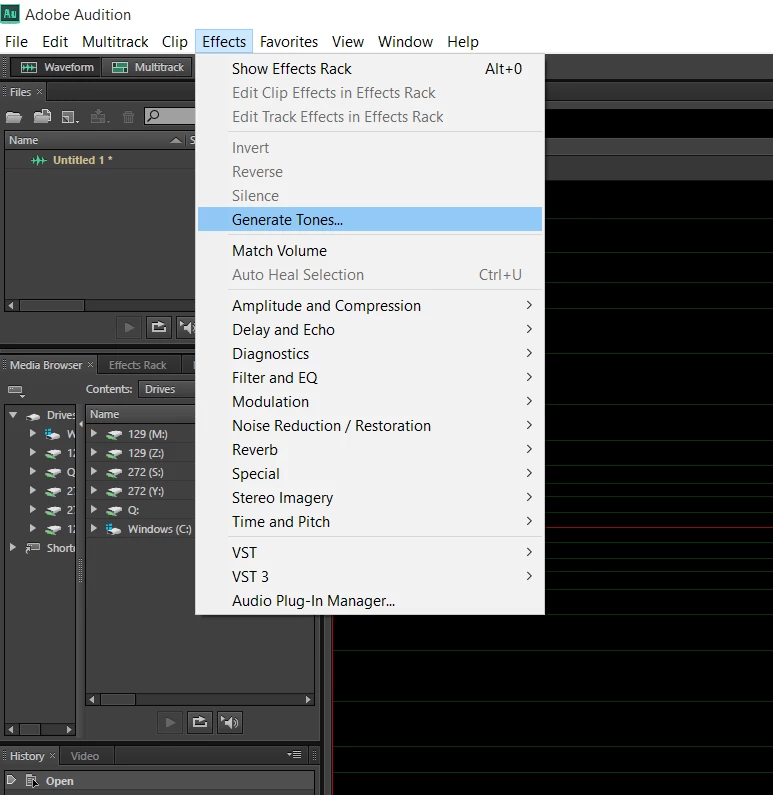Viewport: 773px width, 795px height.
Task: Switch to Waveform view
Action: click(x=57, y=67)
